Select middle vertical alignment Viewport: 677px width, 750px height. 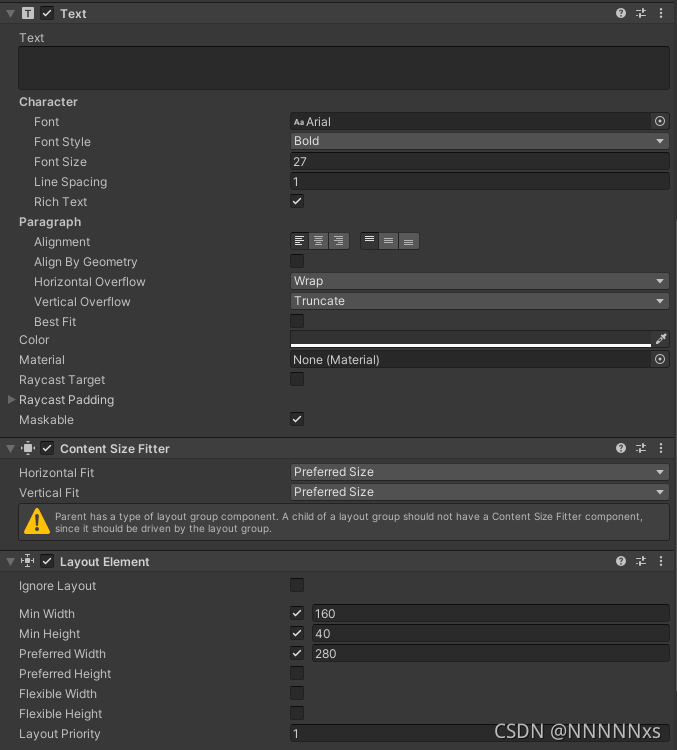tap(388, 241)
